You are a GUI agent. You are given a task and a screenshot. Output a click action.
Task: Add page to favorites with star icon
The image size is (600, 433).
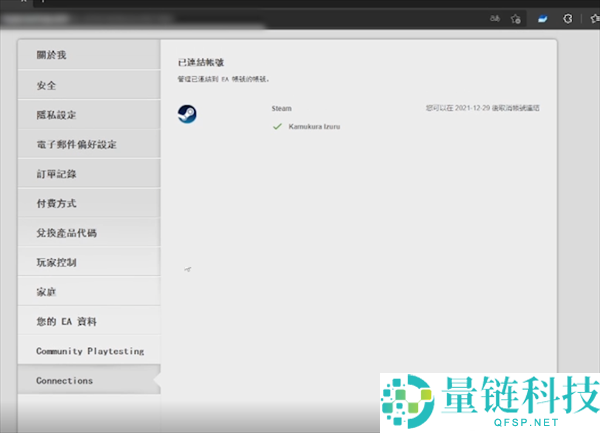(516, 17)
